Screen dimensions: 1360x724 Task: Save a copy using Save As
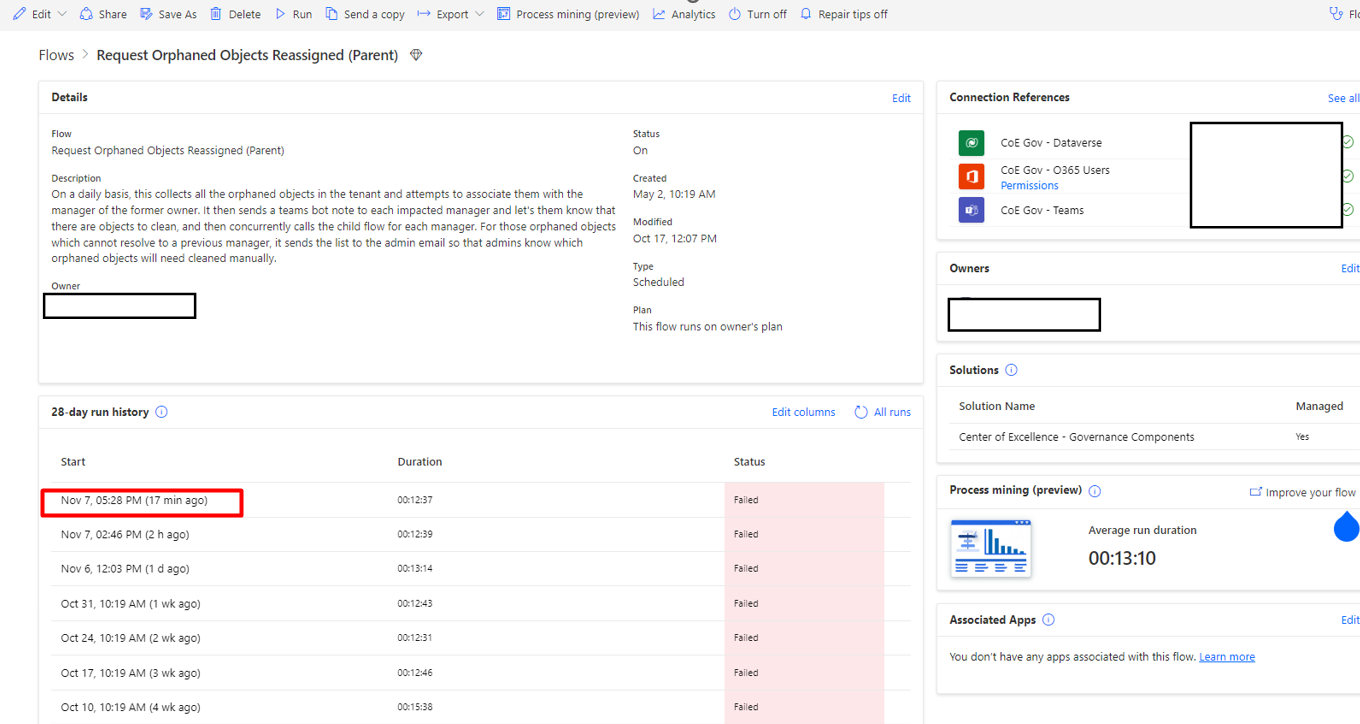tap(167, 14)
